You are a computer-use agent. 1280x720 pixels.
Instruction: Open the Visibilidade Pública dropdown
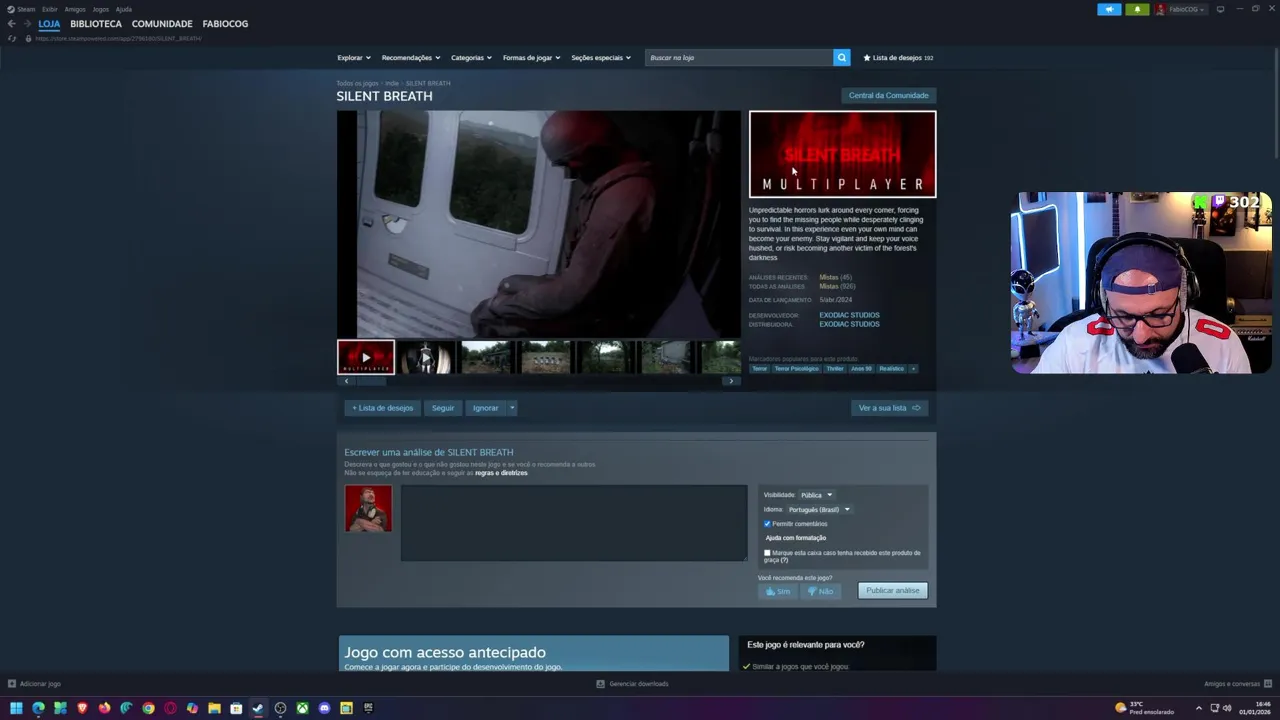coord(816,495)
